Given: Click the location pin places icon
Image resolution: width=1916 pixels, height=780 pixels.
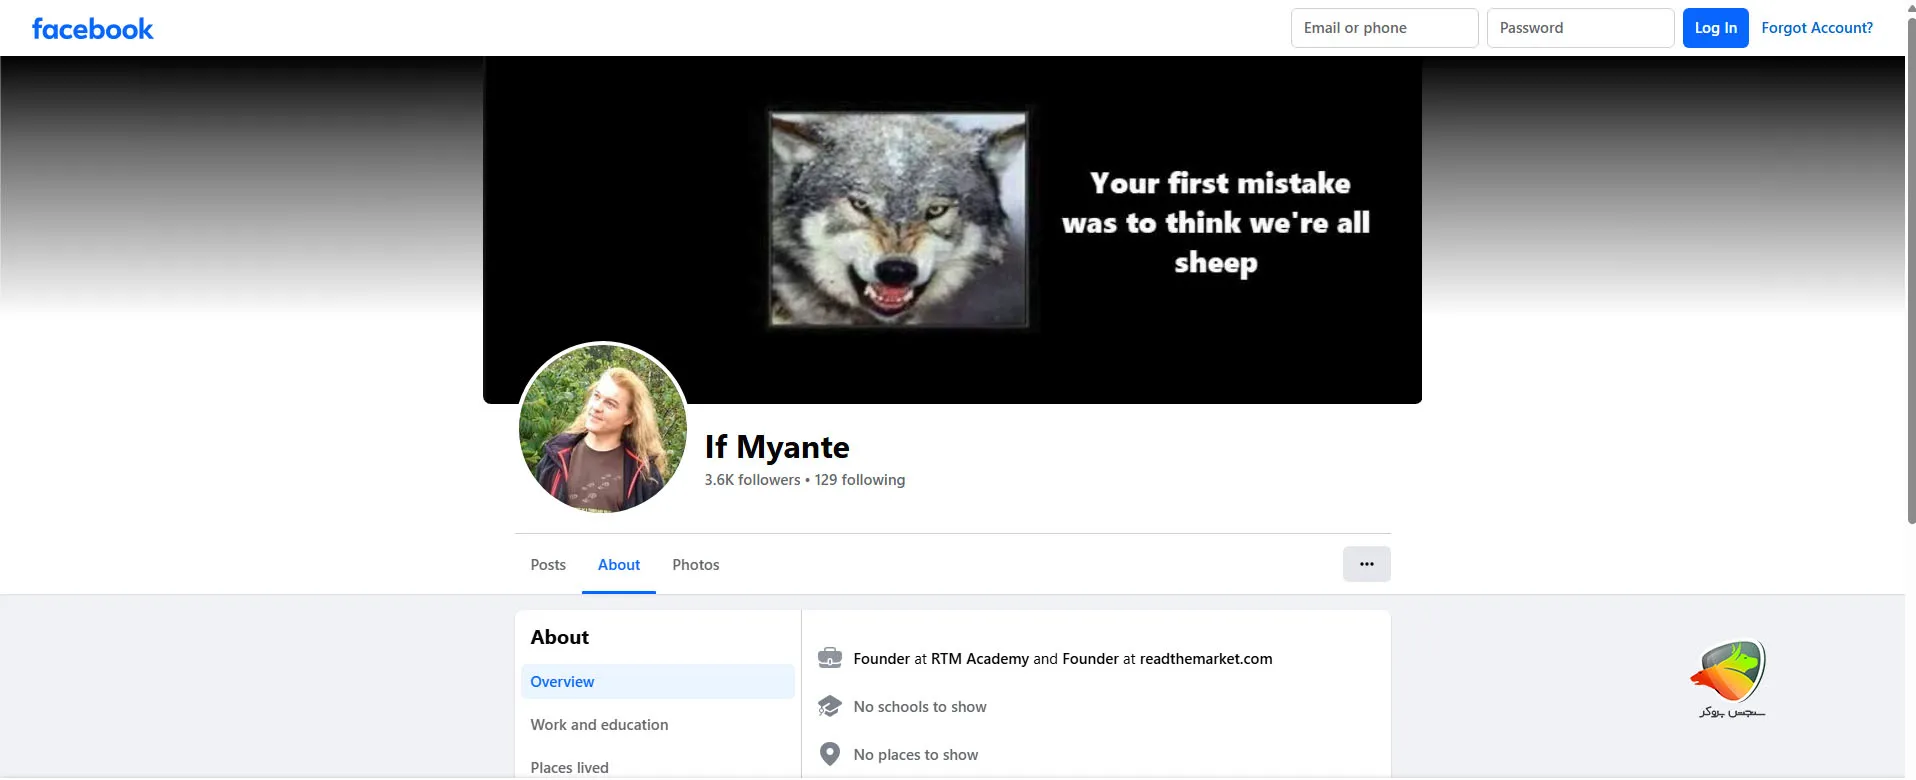Looking at the screenshot, I should (829, 754).
